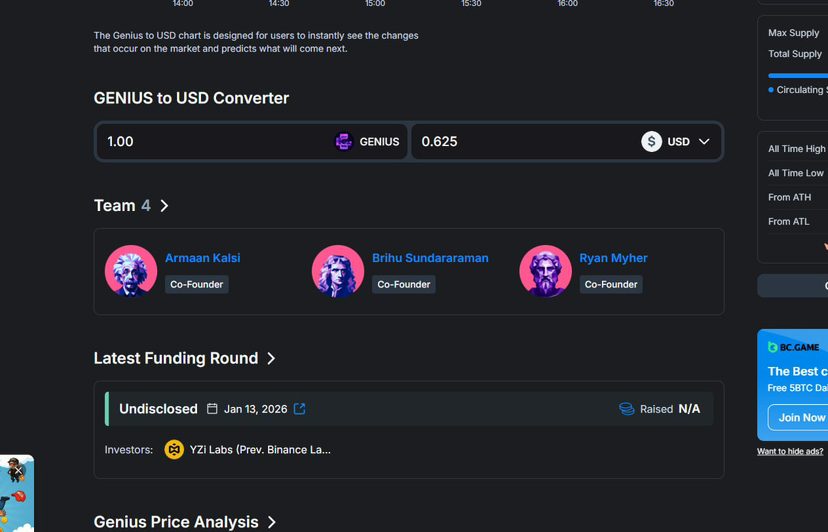This screenshot has height=532, width=828.
Task: Expand the Team section chevron
Action: click(x=165, y=206)
